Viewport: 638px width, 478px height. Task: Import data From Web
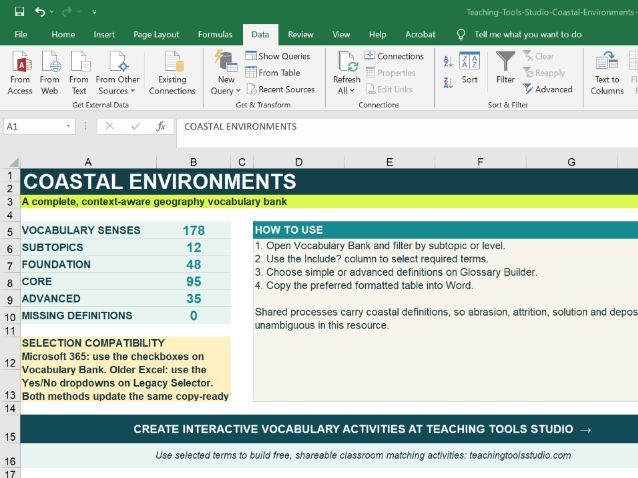click(x=50, y=73)
